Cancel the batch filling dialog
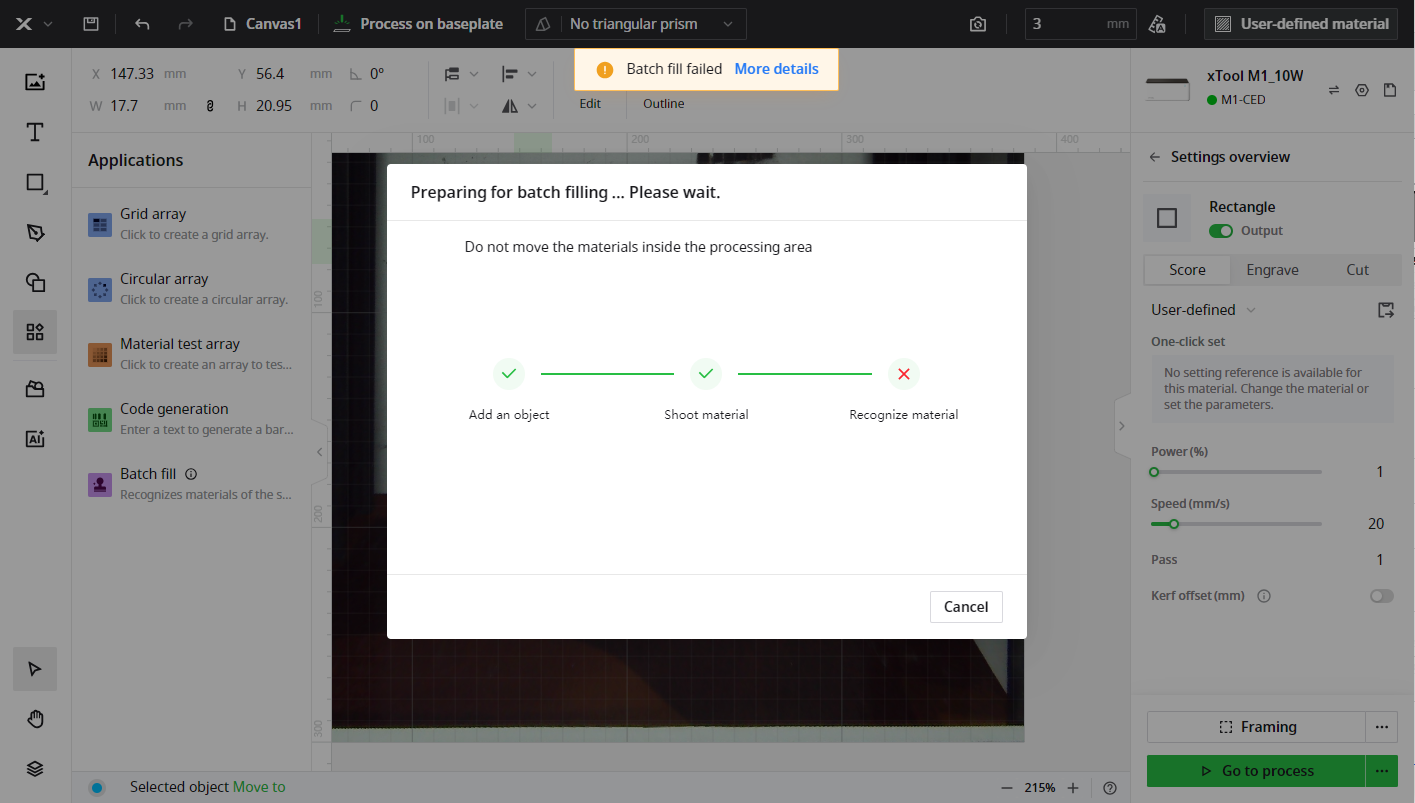Screen dimensions: 1415x803 (x=965, y=607)
